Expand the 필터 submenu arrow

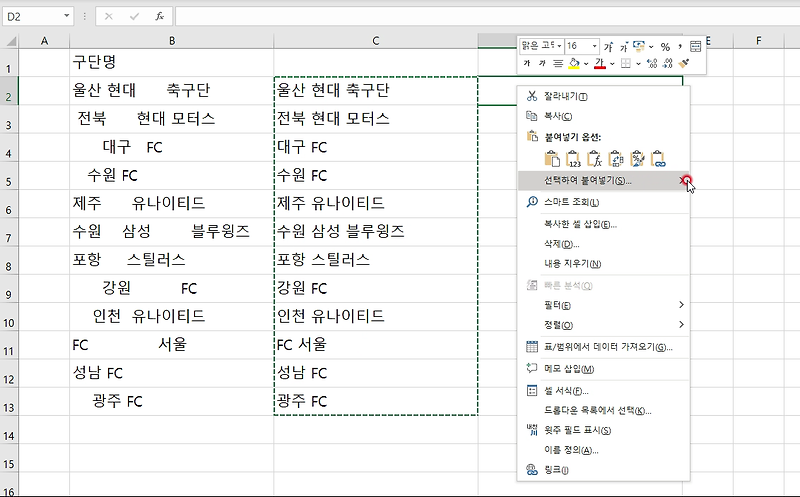click(682, 305)
